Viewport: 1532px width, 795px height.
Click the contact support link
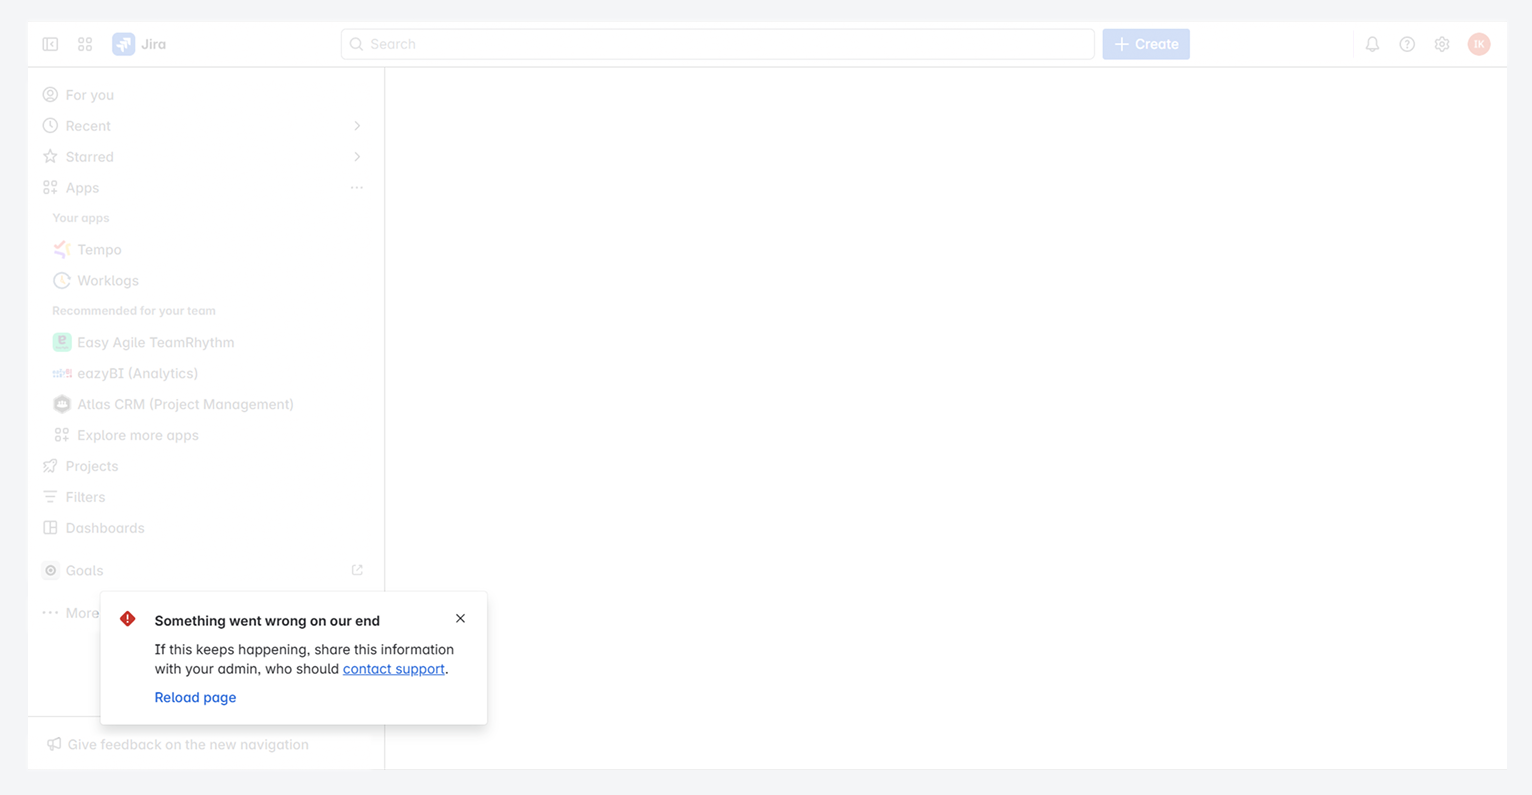(x=394, y=669)
